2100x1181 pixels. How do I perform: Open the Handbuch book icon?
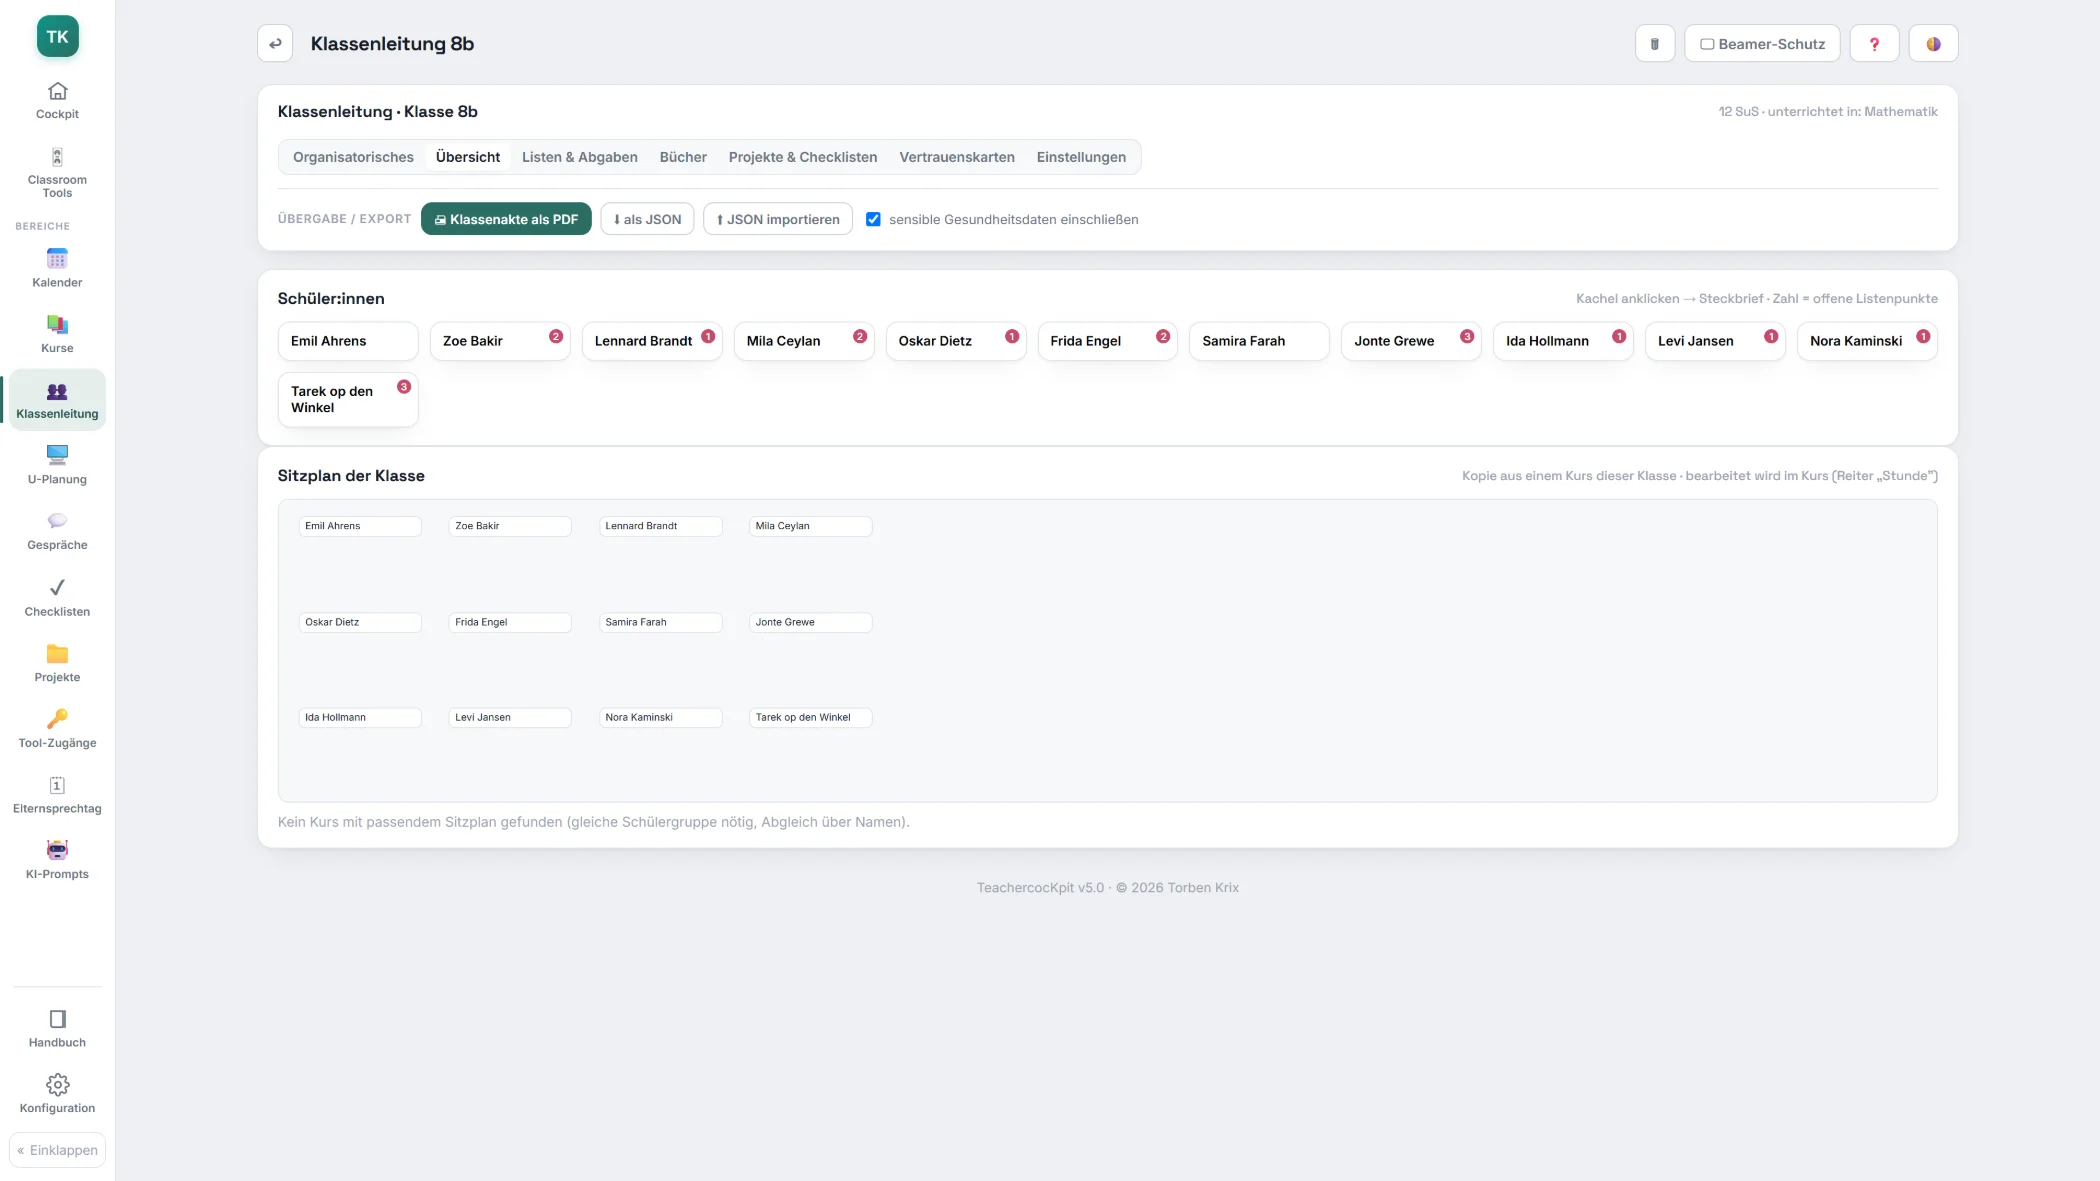[57, 1019]
